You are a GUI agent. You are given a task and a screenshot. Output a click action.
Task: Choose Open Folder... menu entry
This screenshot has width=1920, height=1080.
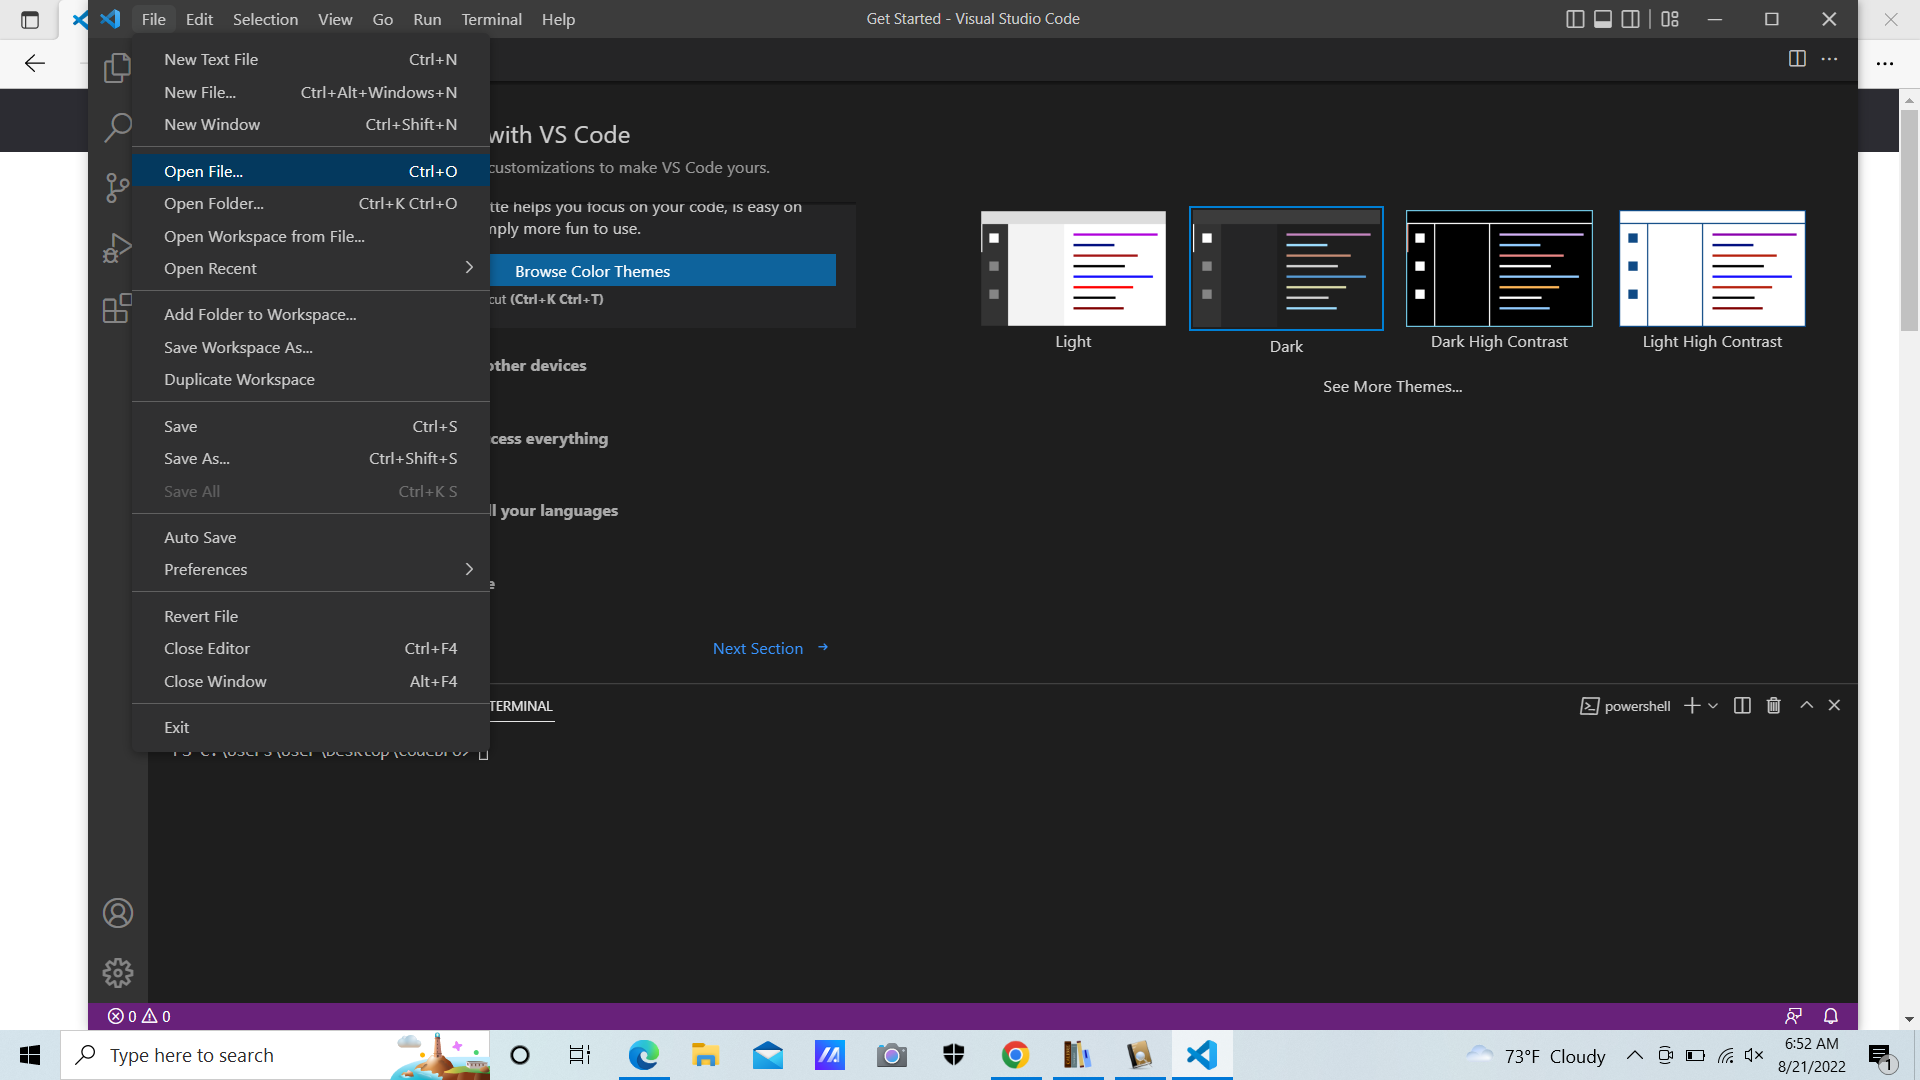coord(310,203)
